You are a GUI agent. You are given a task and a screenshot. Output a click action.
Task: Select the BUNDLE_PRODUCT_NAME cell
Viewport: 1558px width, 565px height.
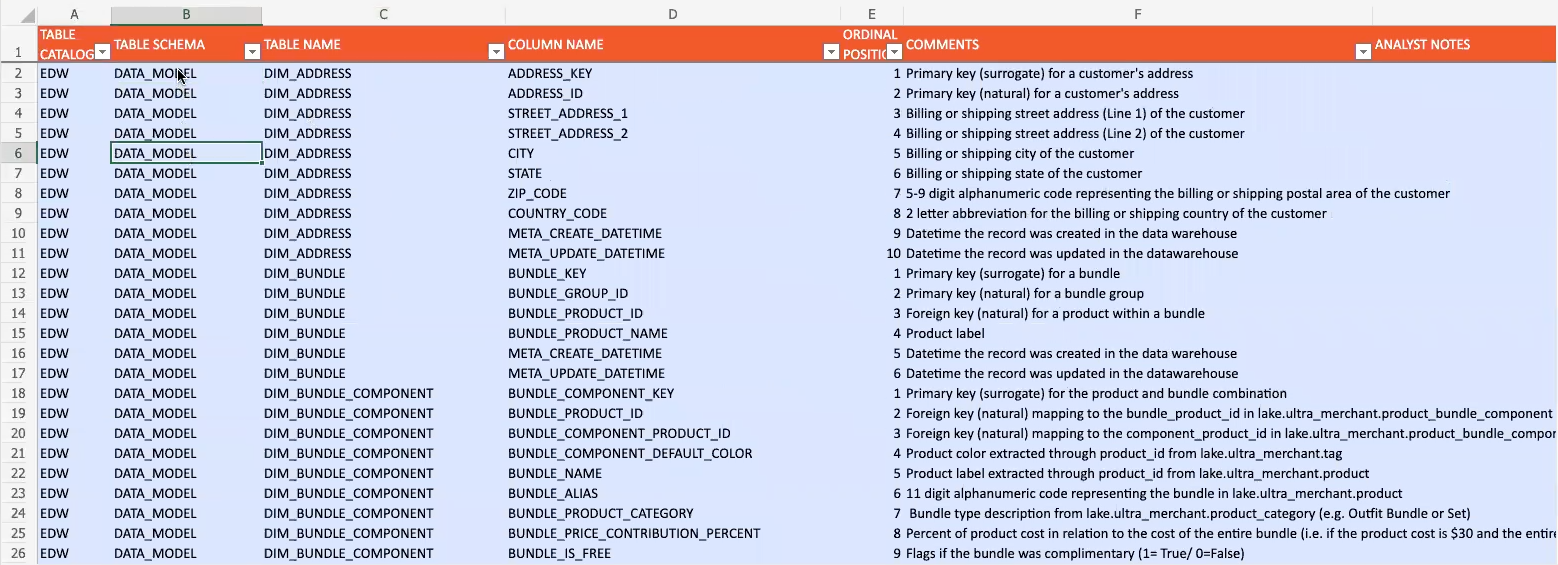673,333
